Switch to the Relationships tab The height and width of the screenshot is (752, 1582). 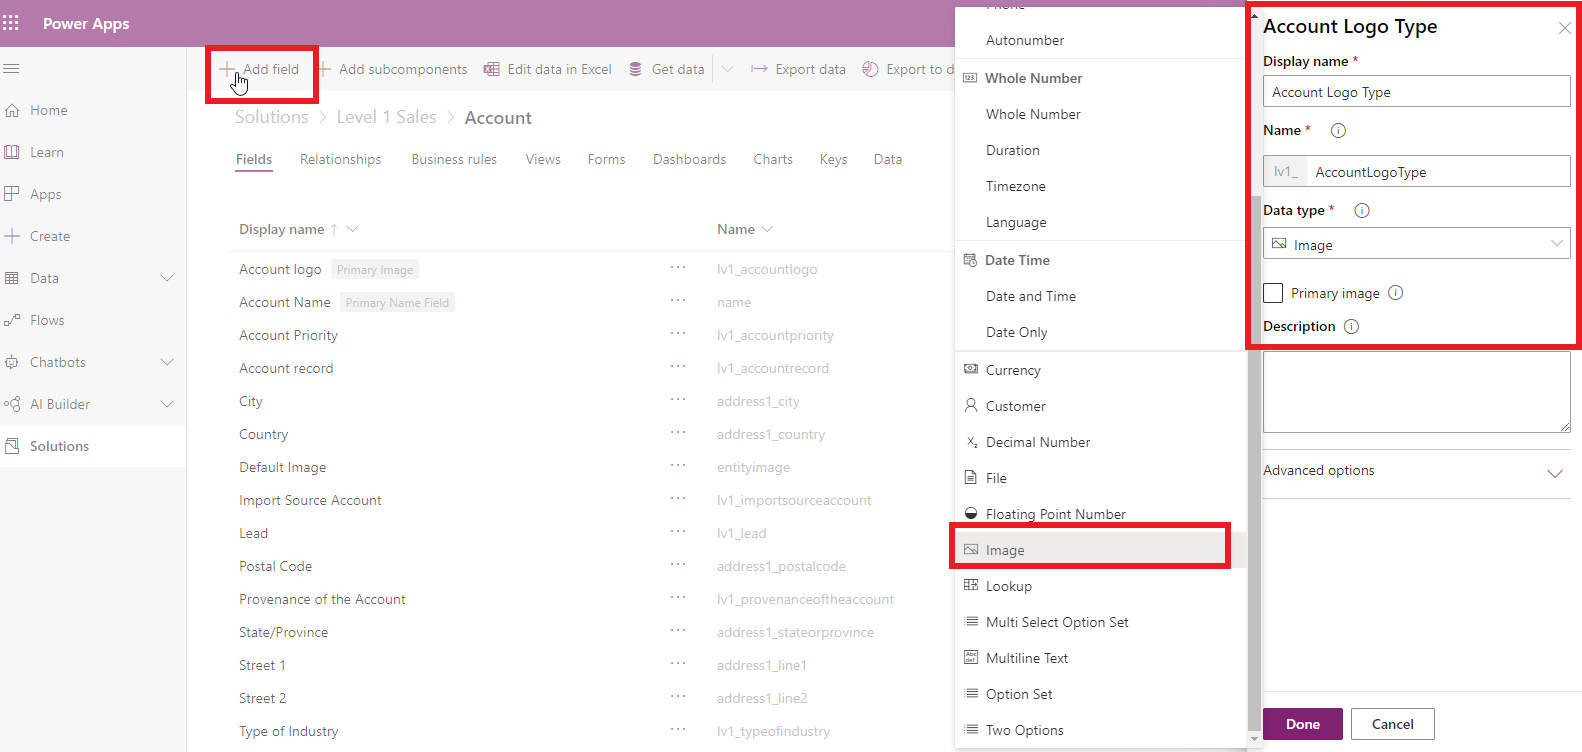[340, 159]
